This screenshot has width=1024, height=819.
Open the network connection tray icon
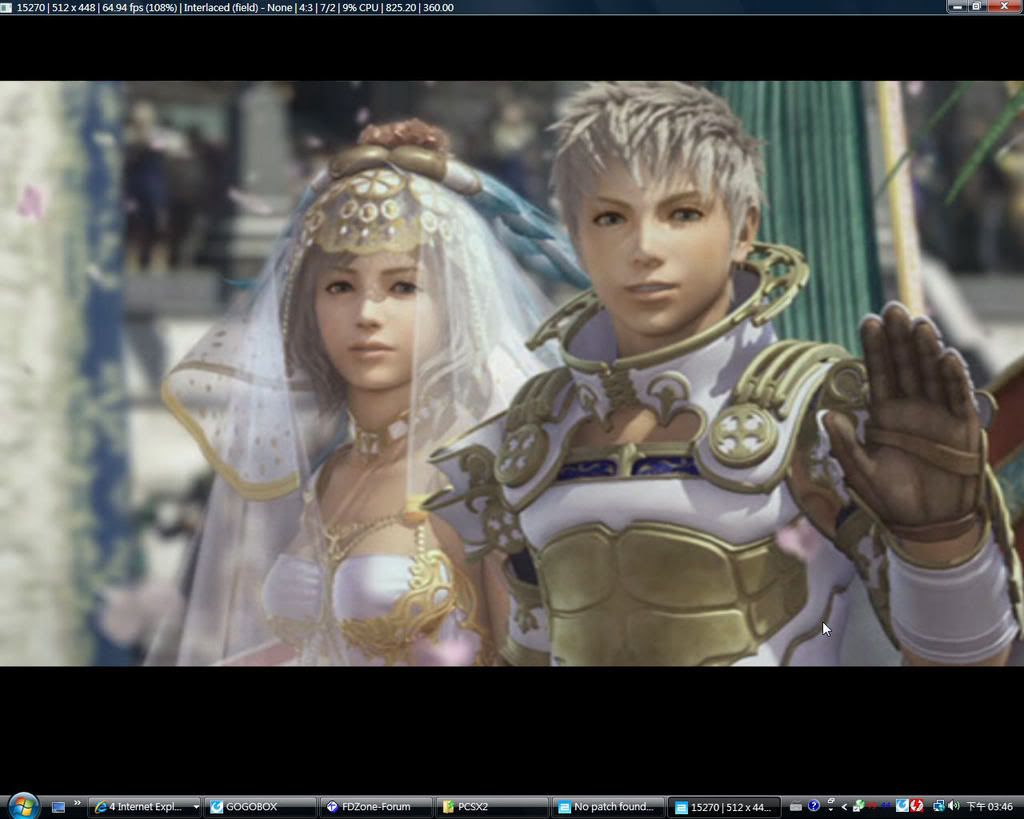pos(938,807)
